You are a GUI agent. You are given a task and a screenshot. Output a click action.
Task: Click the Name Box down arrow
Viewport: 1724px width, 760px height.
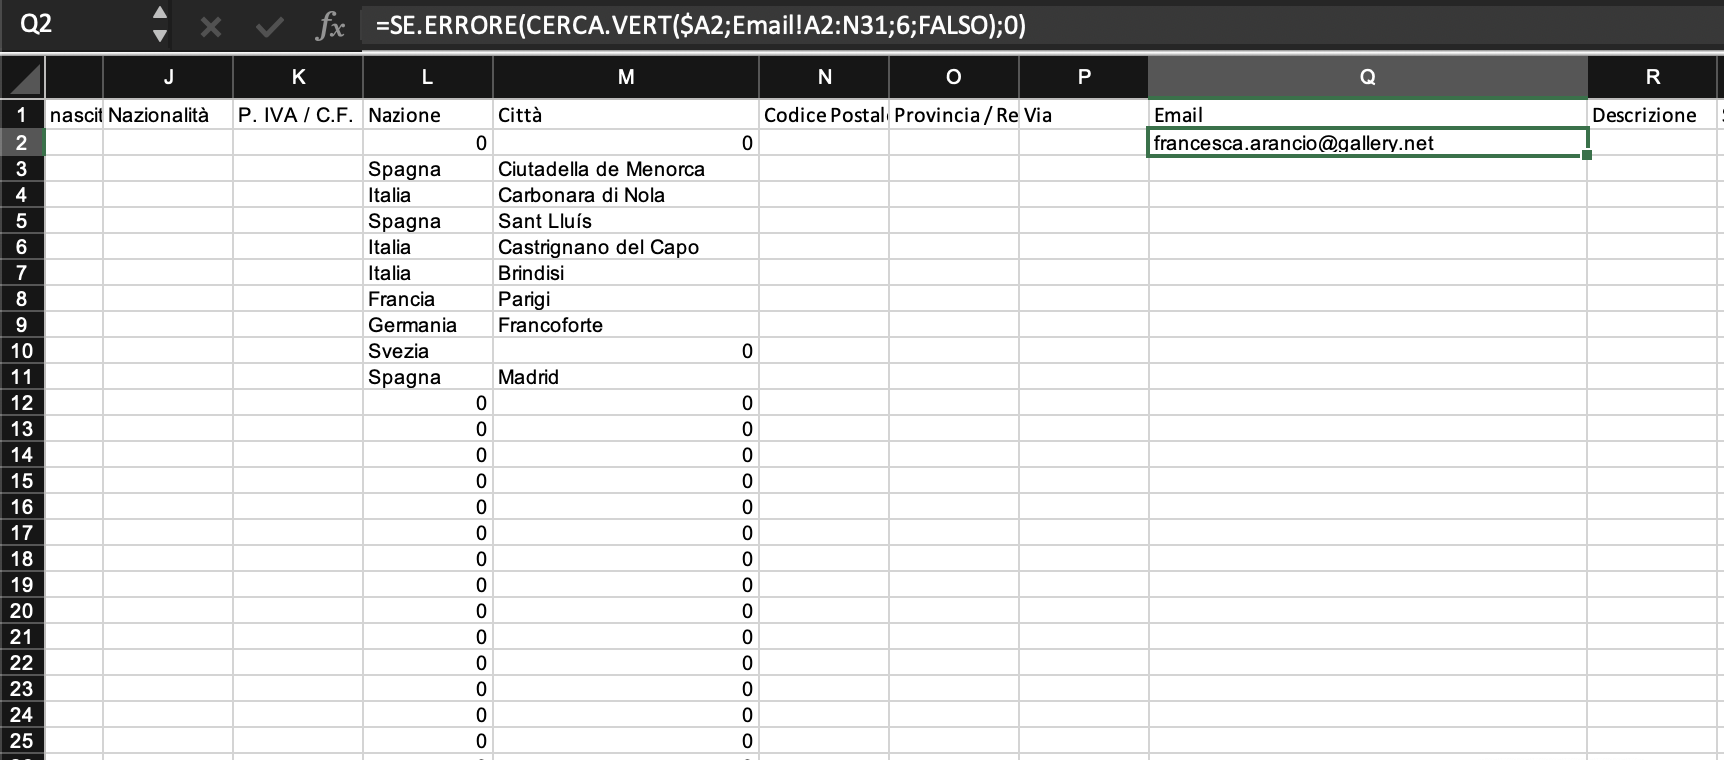tap(159, 36)
